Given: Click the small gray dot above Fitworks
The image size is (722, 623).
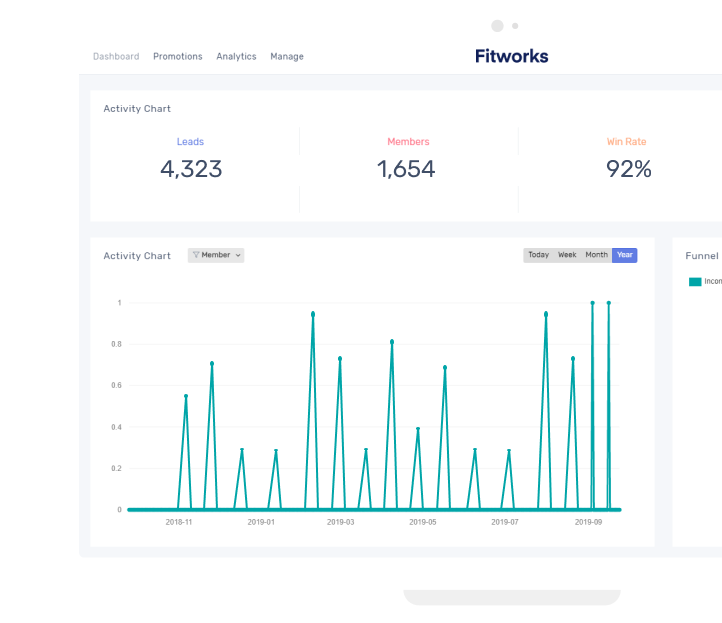Looking at the screenshot, I should [x=515, y=26].
